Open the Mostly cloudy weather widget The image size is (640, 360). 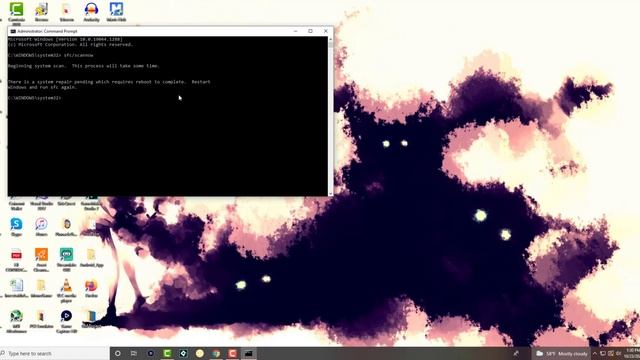click(562, 353)
